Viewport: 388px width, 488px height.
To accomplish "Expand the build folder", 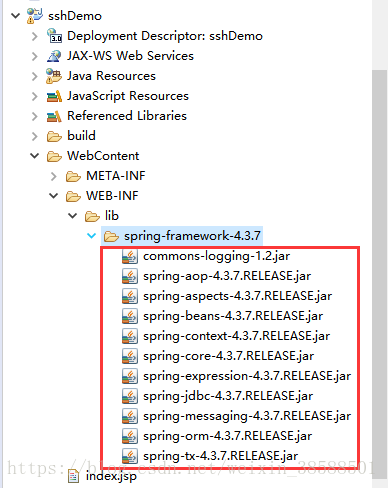I will tap(35, 136).
